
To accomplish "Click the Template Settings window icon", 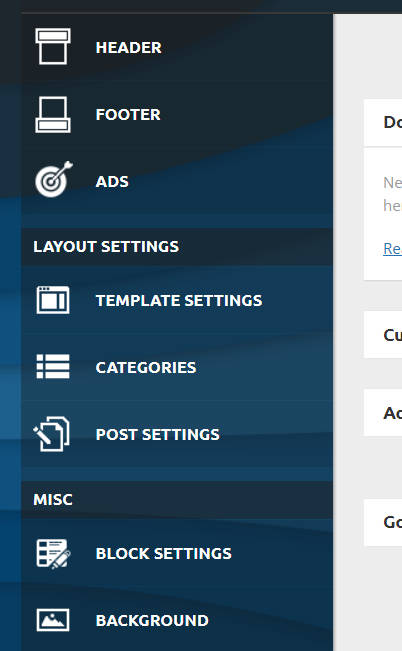I will tap(53, 300).
